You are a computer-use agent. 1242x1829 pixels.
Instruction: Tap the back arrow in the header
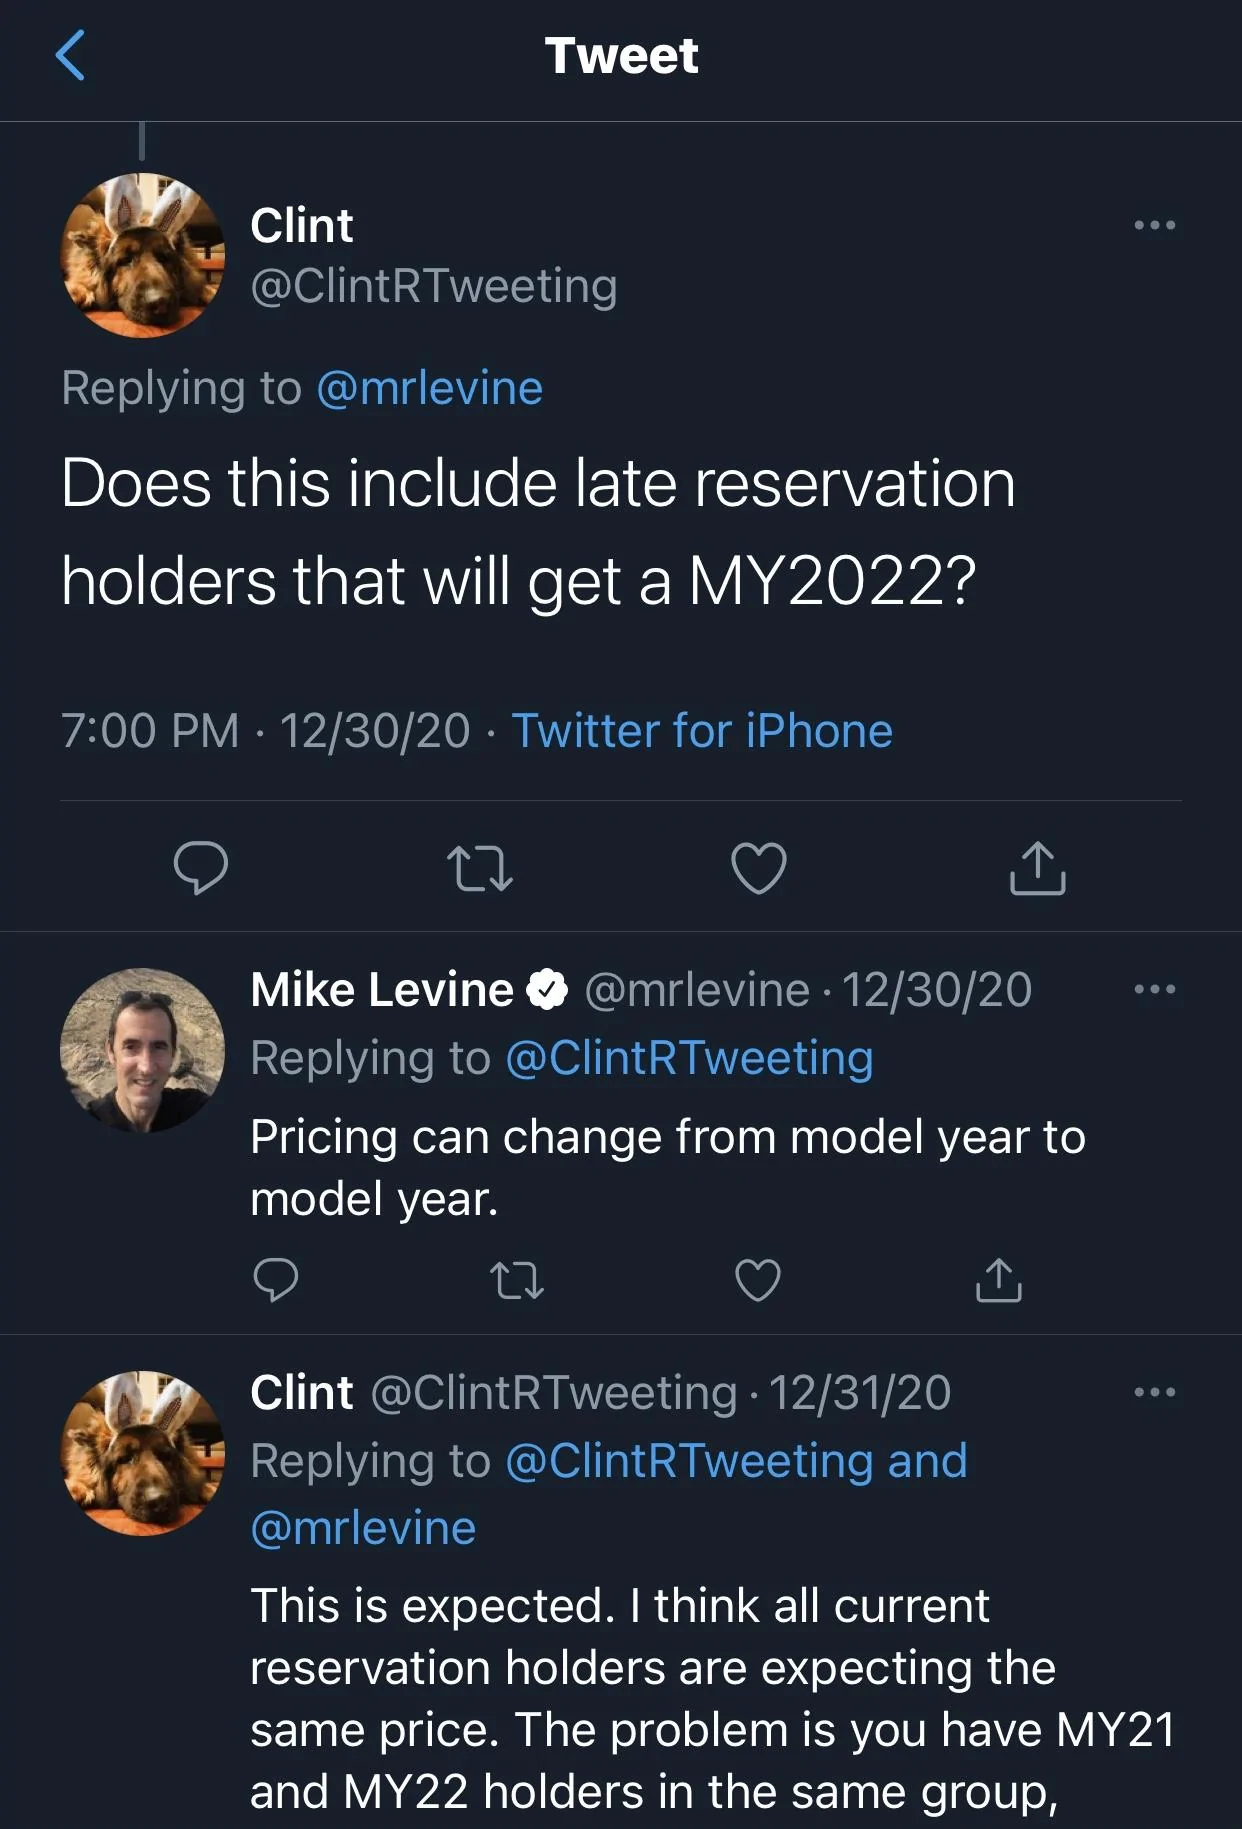[x=70, y=55]
